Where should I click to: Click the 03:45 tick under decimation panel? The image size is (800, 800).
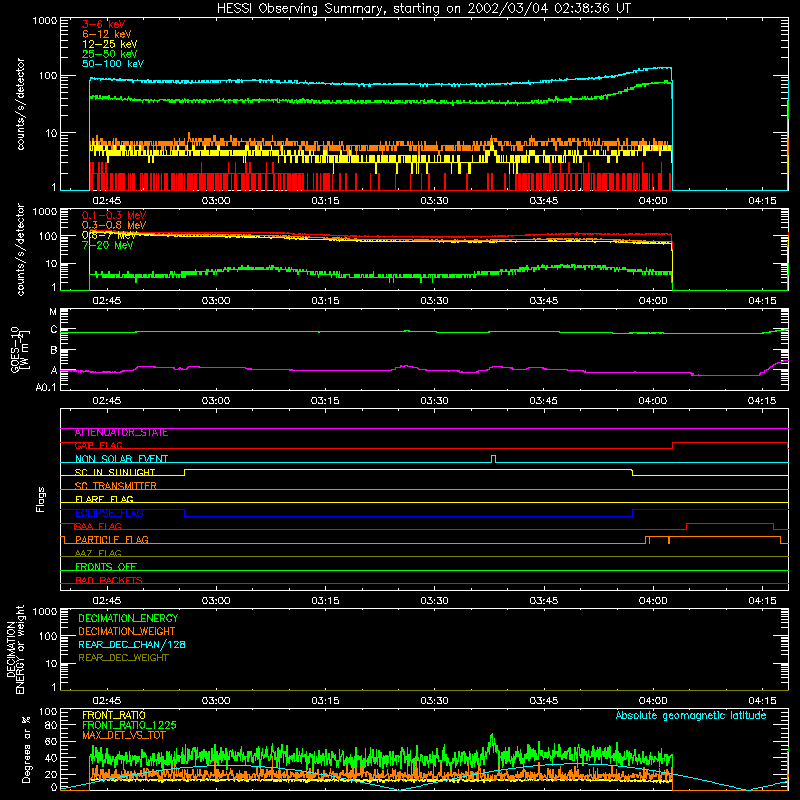[x=543, y=701]
